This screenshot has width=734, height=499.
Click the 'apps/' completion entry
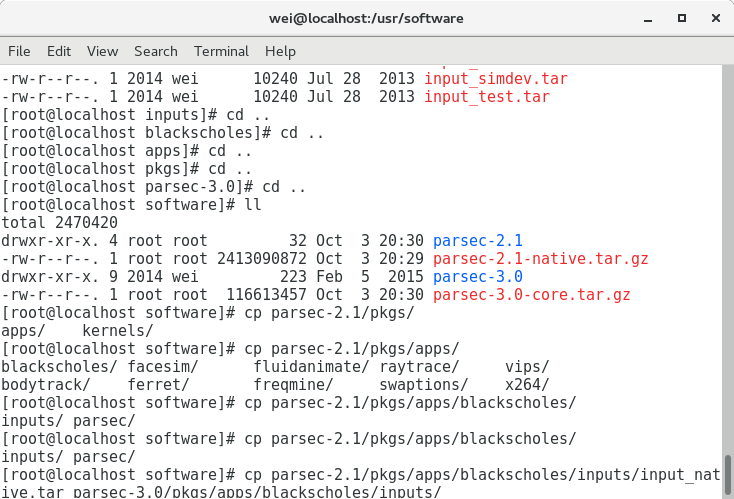pos(23,332)
